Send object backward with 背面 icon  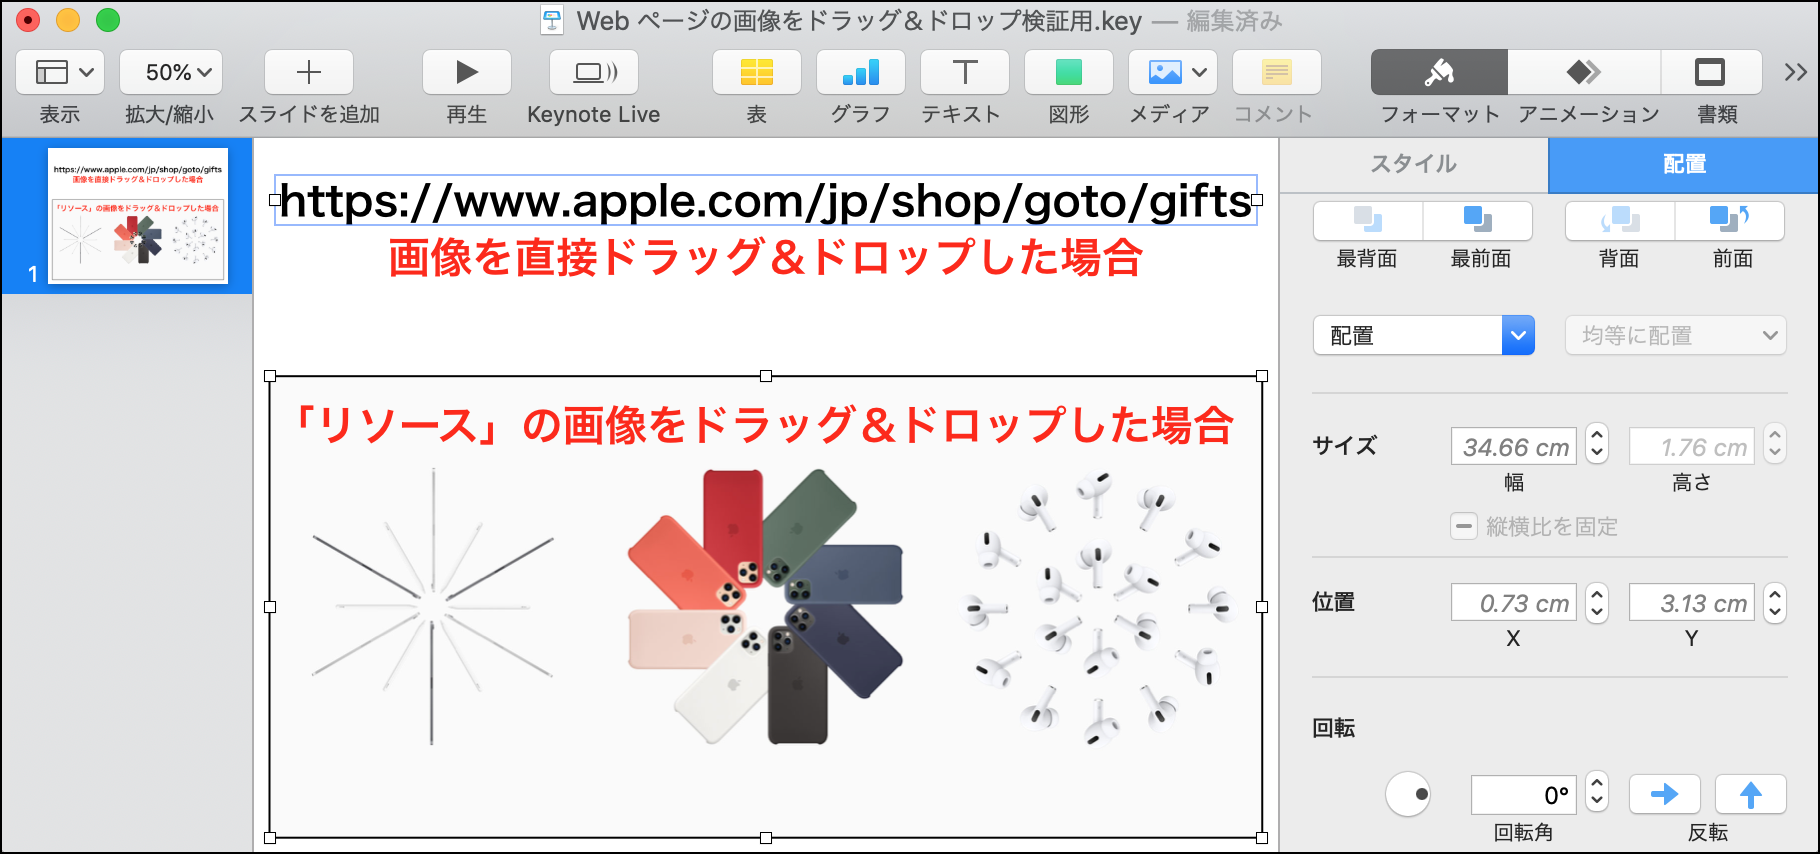pos(1620,220)
